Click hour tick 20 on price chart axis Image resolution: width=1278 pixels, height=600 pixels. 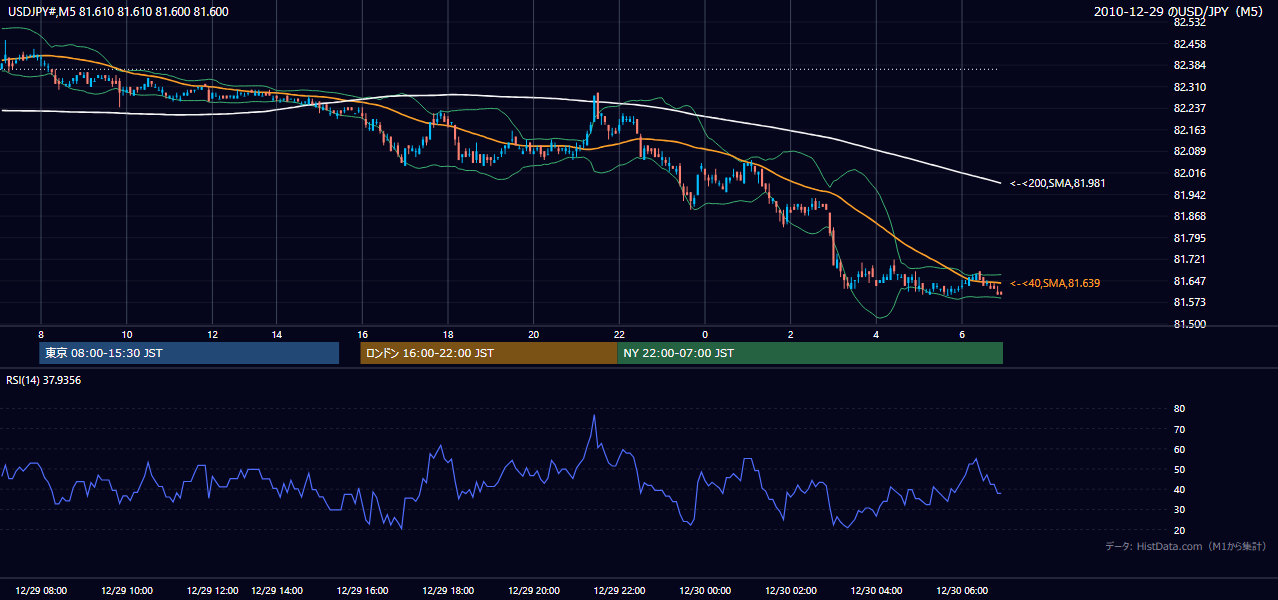533,334
